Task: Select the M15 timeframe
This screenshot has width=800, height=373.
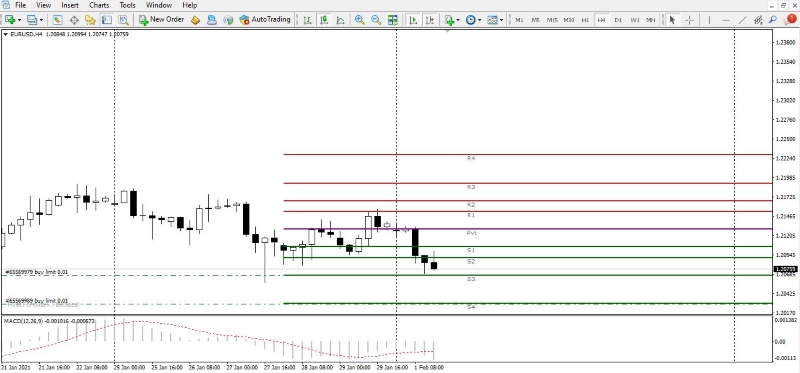Action: click(552, 20)
